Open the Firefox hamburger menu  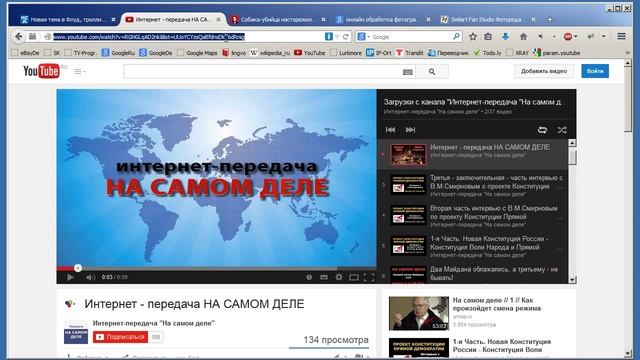point(621,37)
